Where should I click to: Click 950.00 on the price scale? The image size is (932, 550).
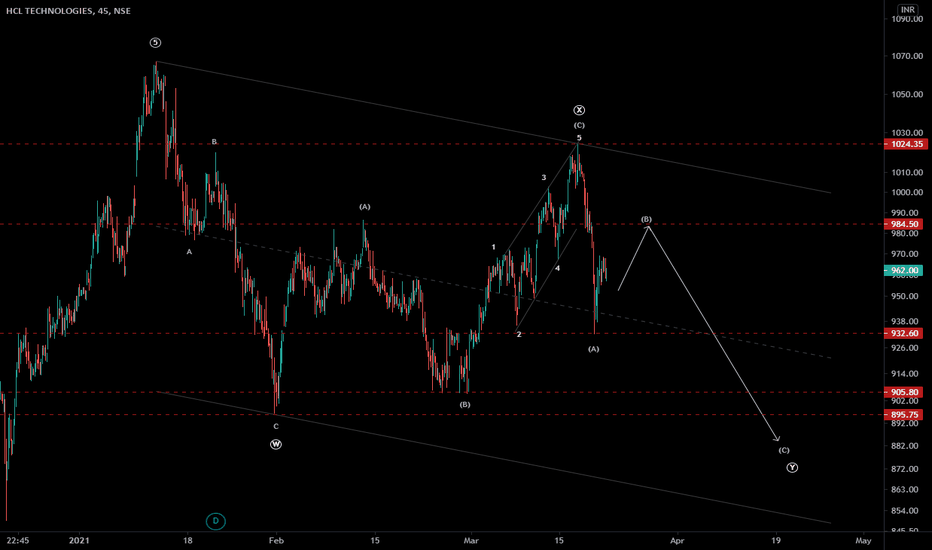pyautogui.click(x=907, y=296)
